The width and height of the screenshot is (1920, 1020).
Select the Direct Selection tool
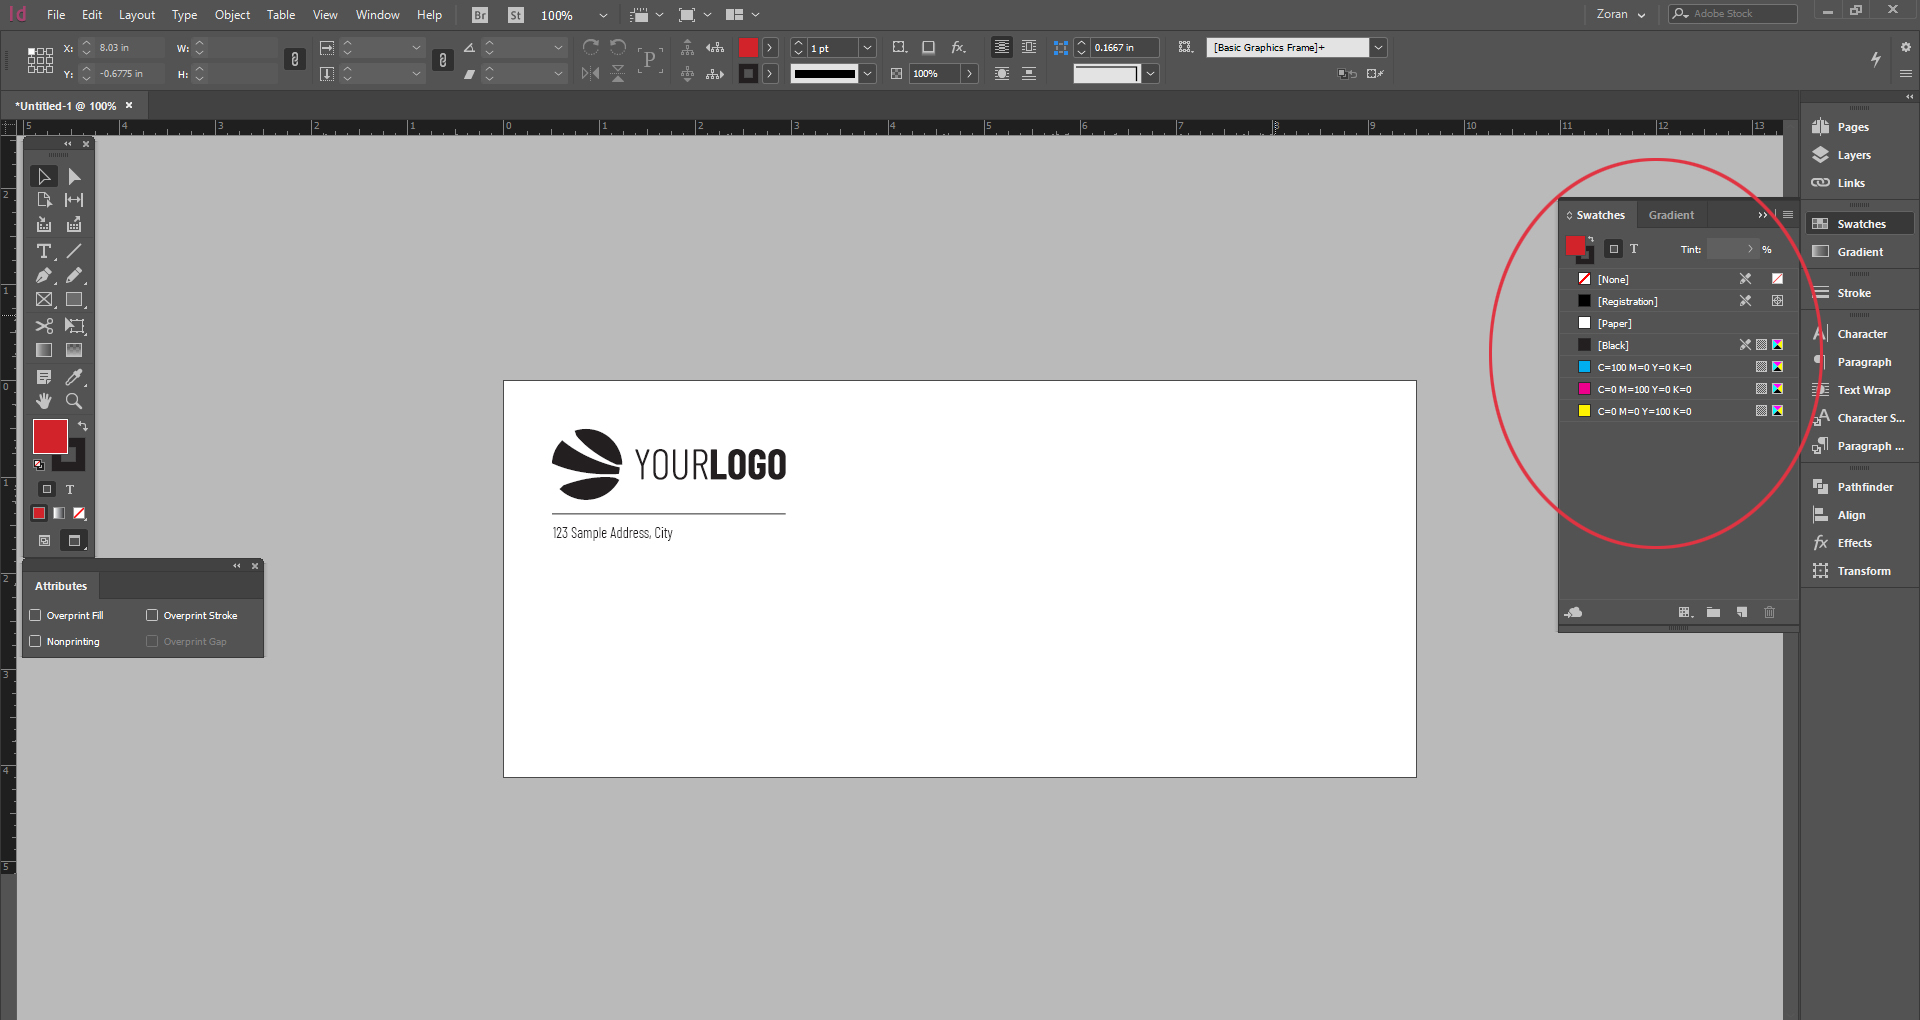74,176
